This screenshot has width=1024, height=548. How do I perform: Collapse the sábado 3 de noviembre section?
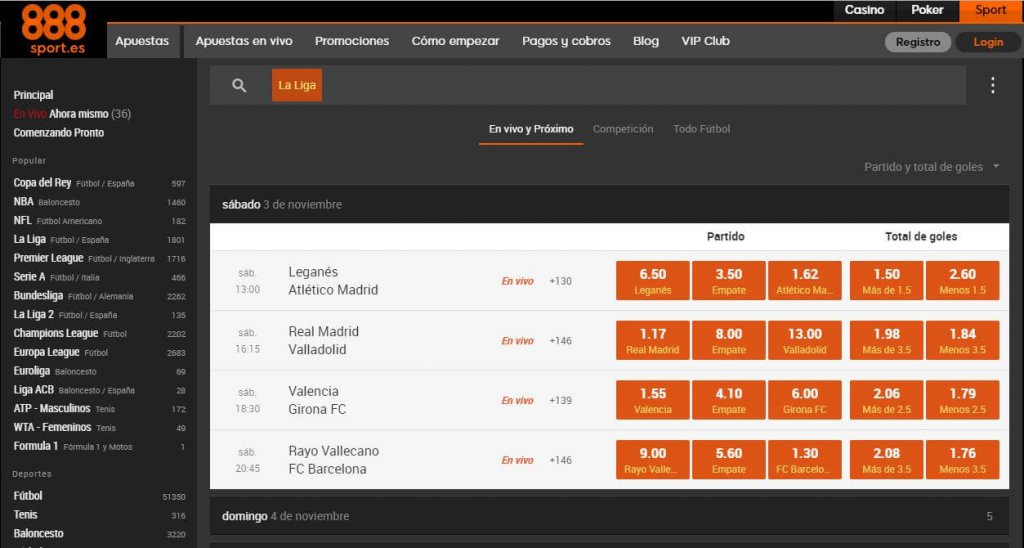(x=609, y=204)
